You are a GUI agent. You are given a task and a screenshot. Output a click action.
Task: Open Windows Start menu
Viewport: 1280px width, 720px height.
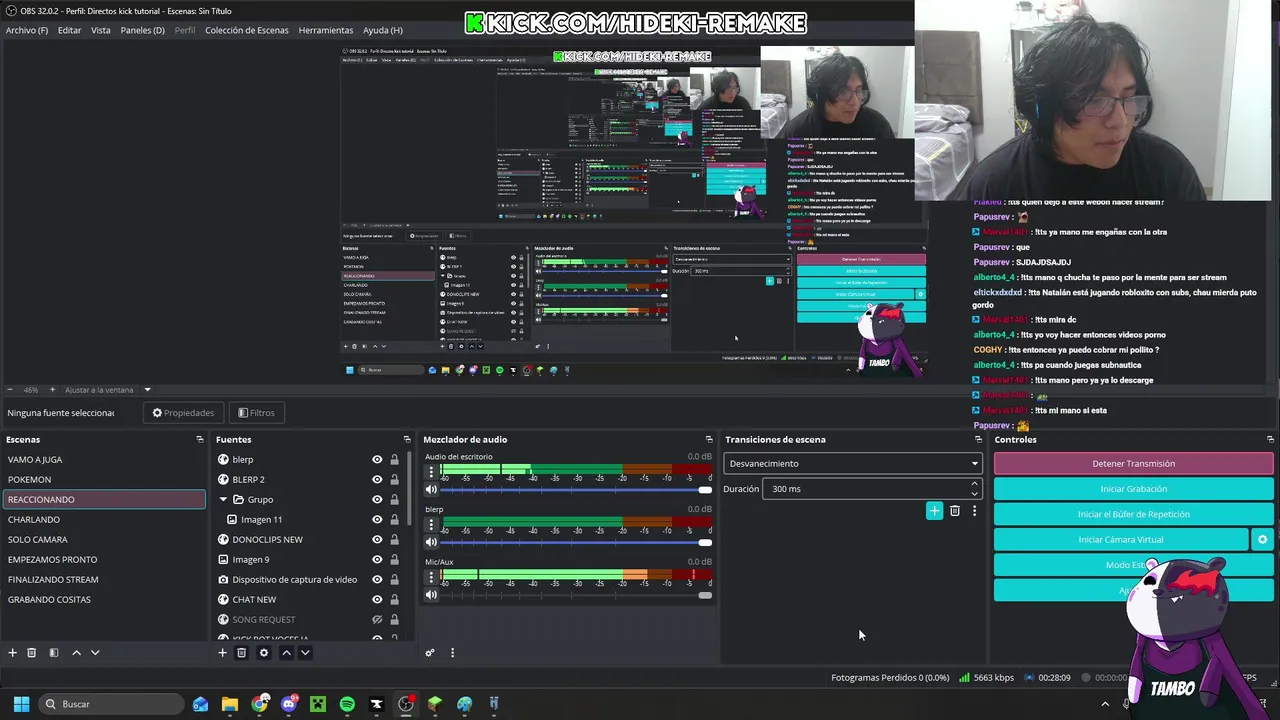[21, 704]
